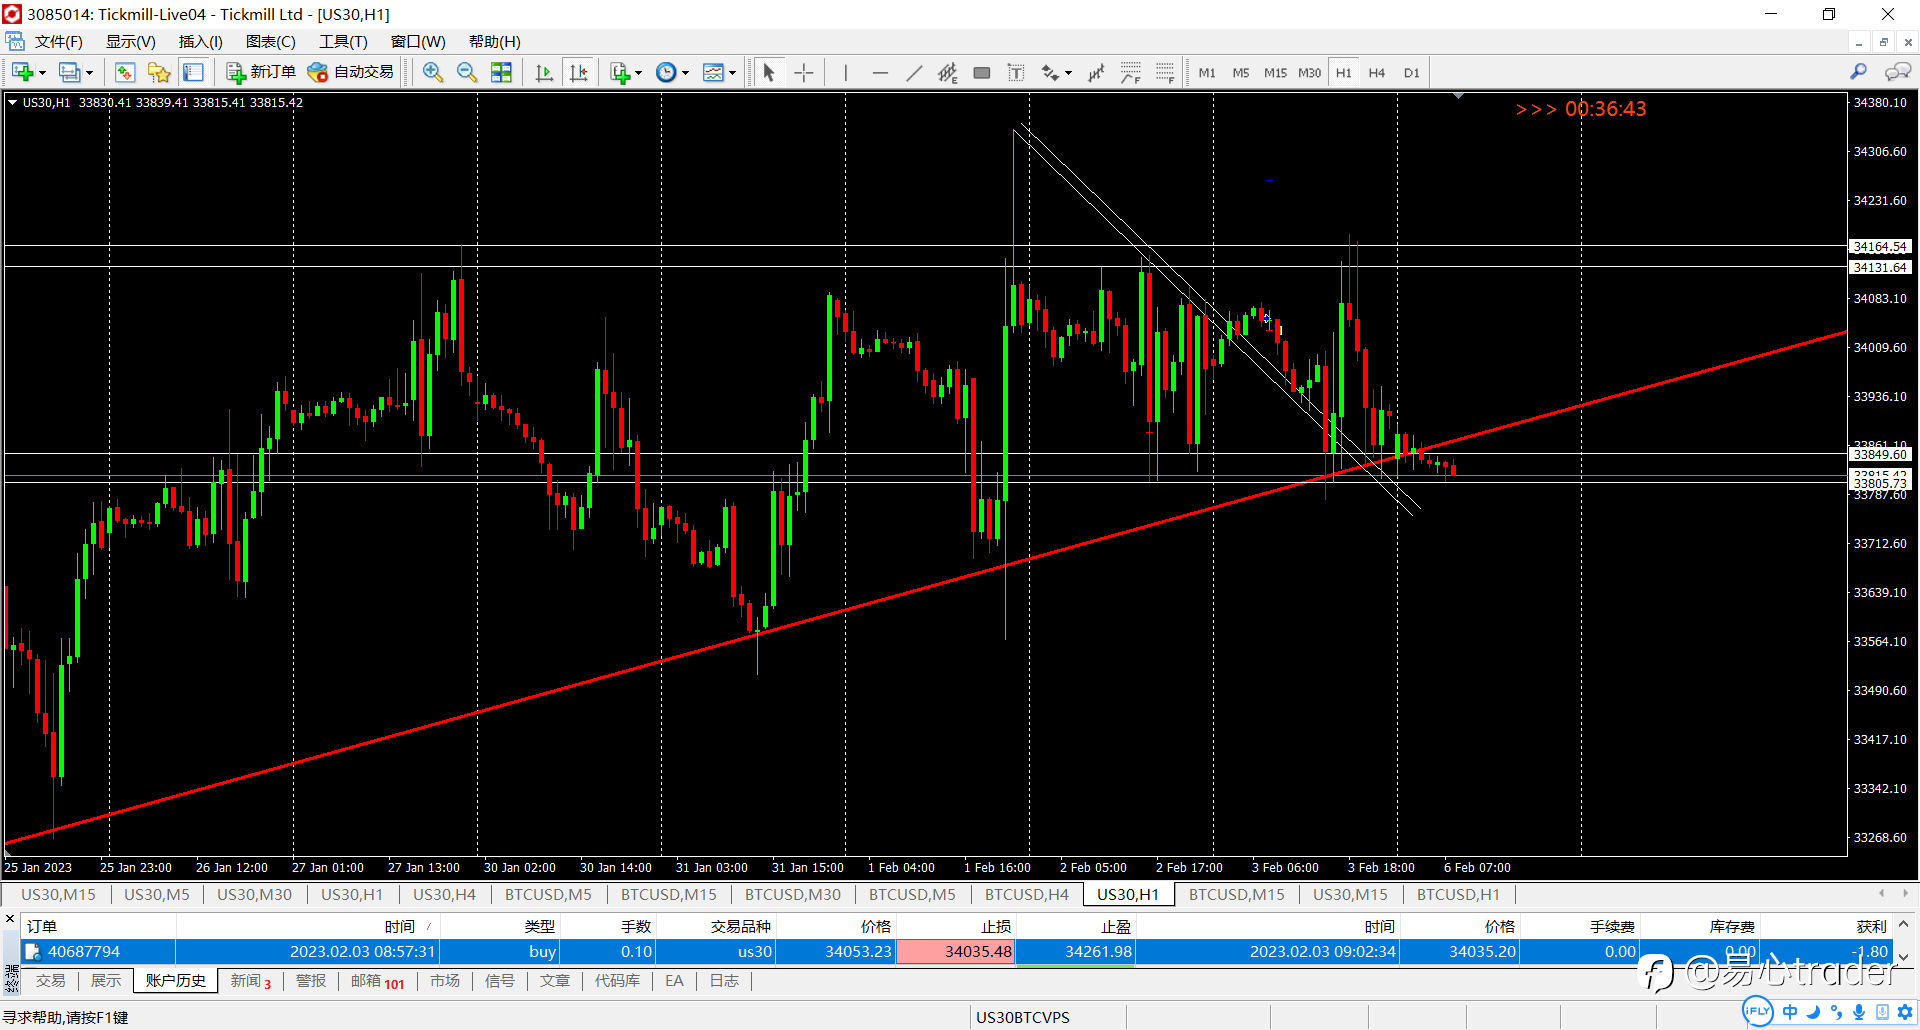Select the Cursor pointer tool

pyautogui.click(x=769, y=72)
